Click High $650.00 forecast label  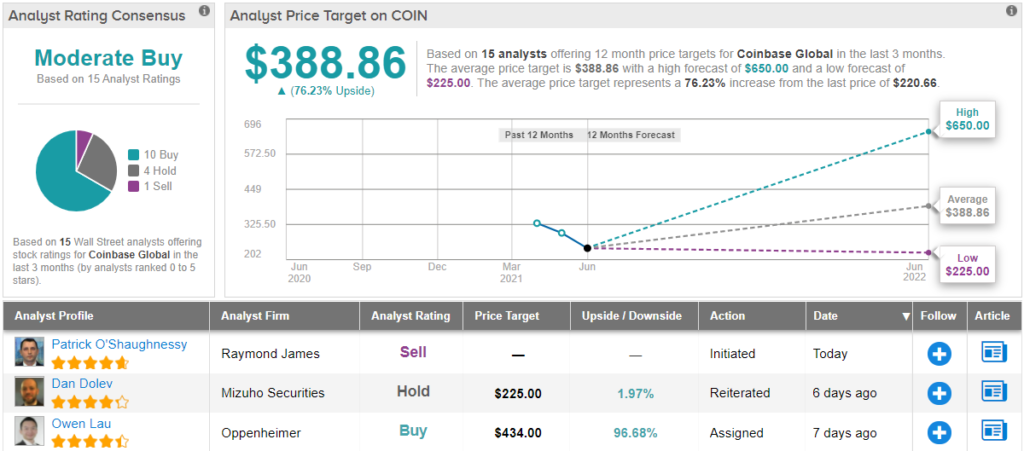[966, 119]
